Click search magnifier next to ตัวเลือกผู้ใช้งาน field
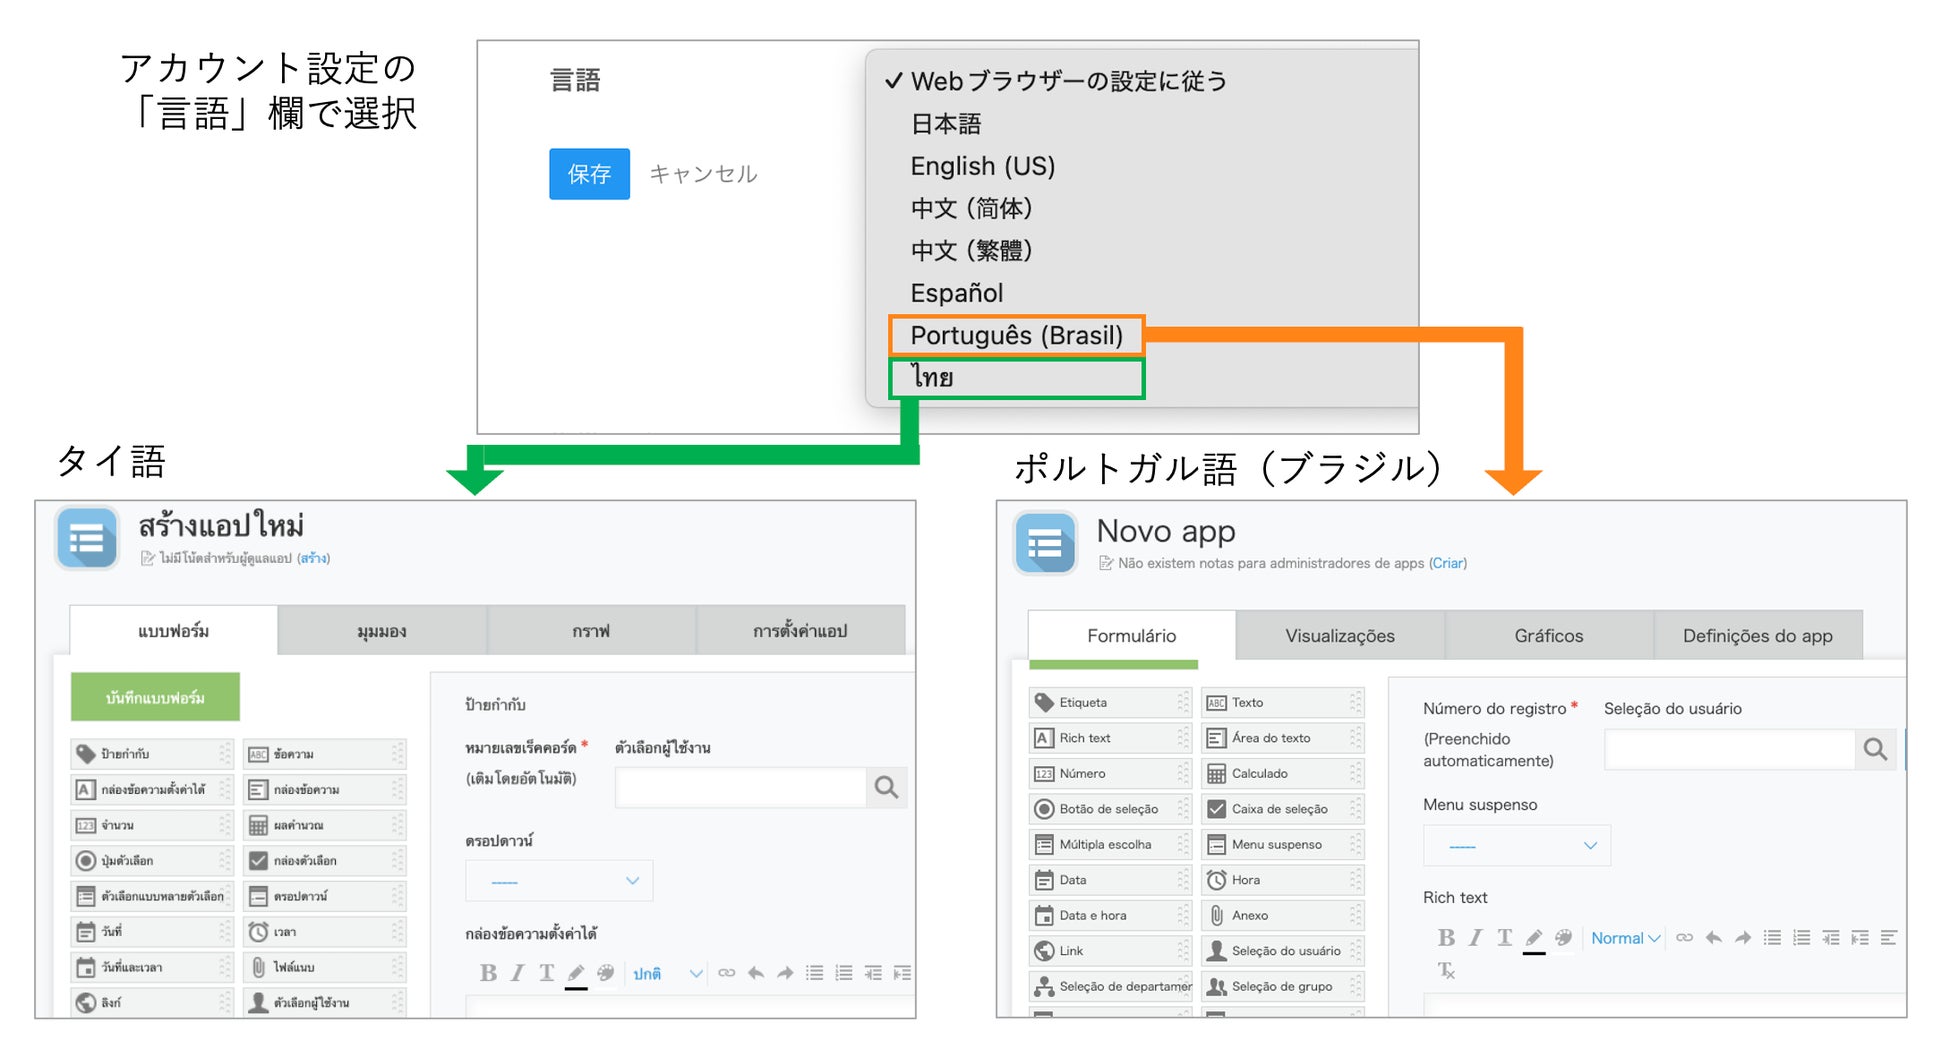The height and width of the screenshot is (1040, 1950). pyautogui.click(x=886, y=788)
